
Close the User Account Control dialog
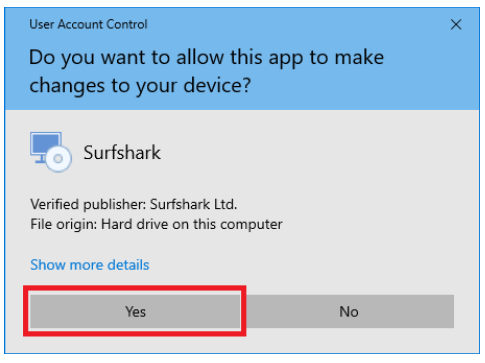point(456,24)
